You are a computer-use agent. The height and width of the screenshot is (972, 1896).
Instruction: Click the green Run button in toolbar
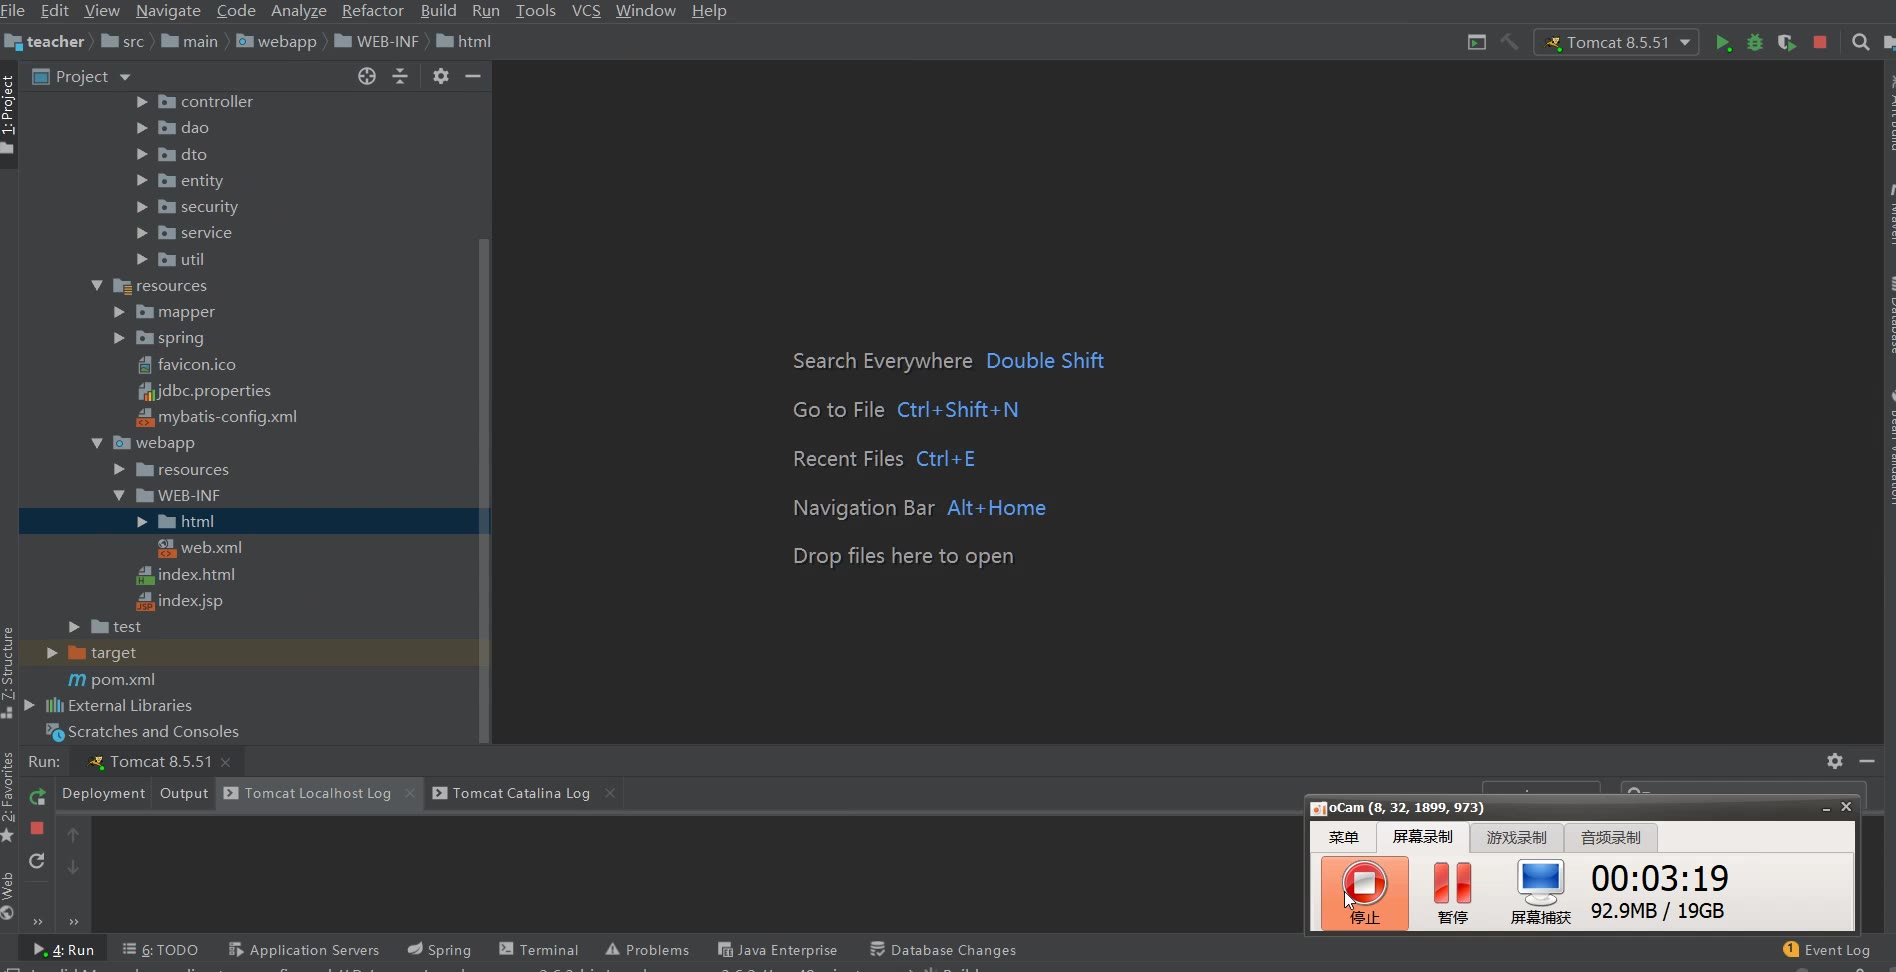(x=1722, y=43)
